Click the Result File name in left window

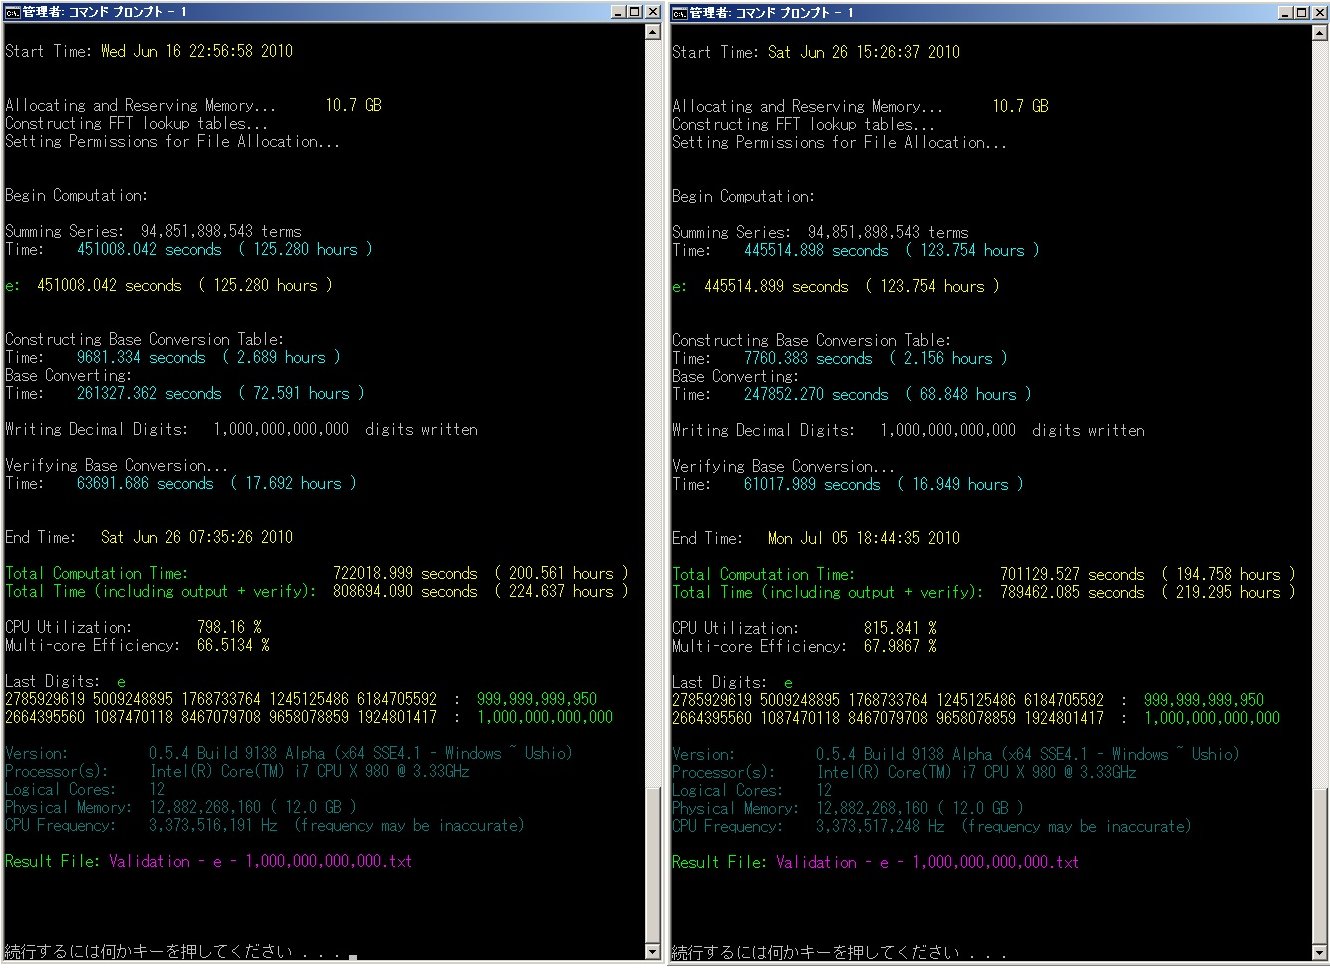click(x=260, y=861)
